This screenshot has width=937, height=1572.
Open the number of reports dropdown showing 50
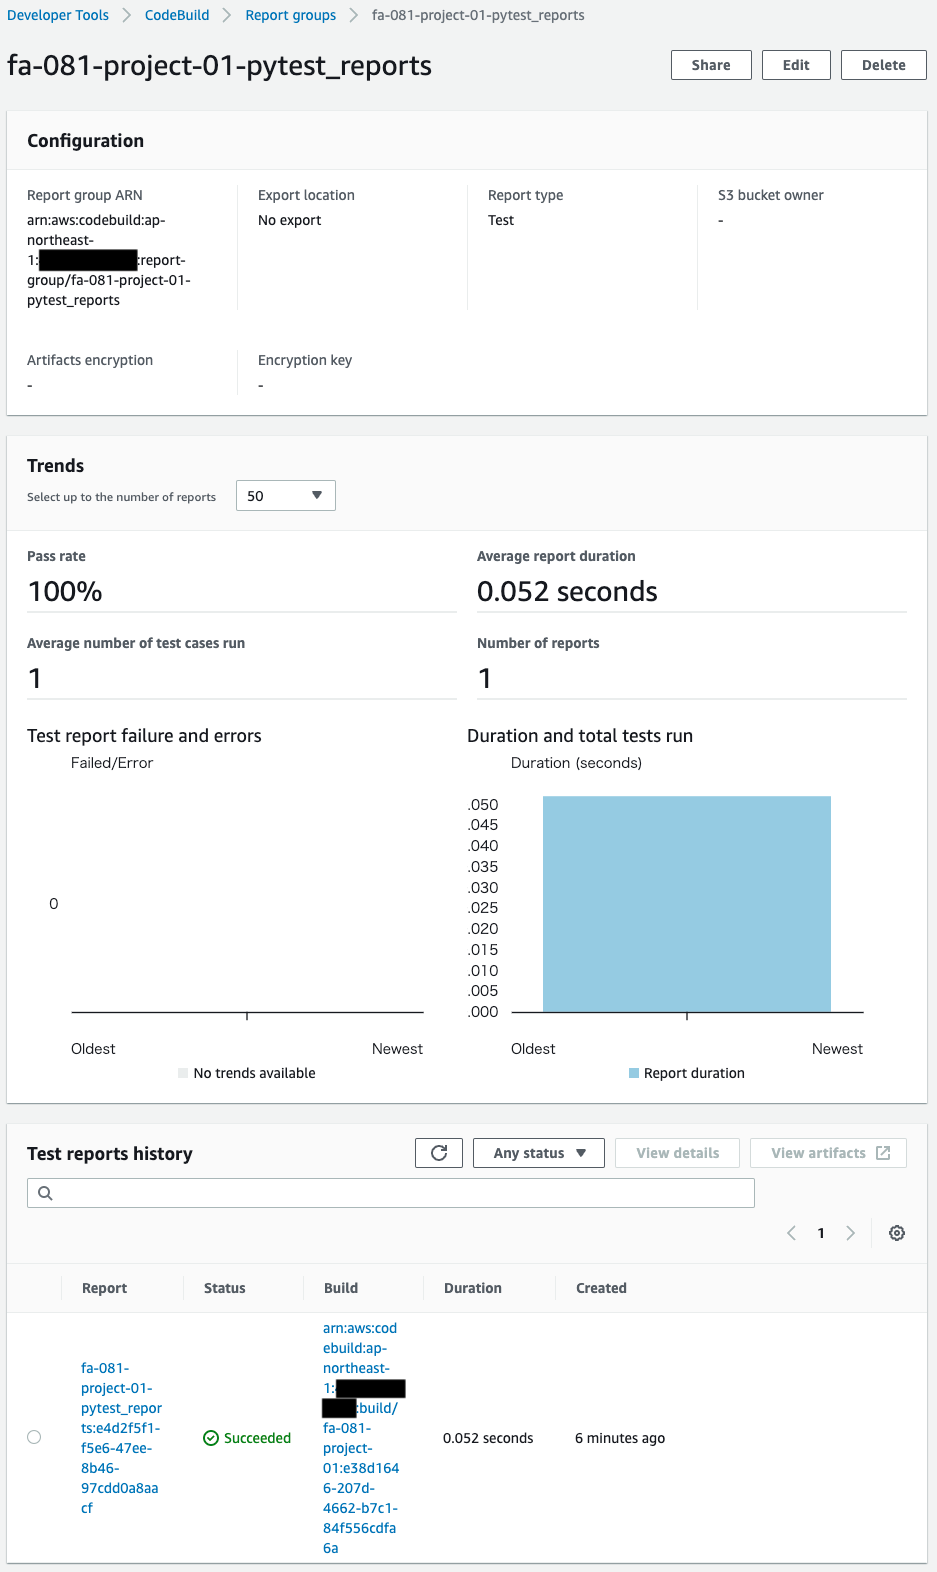[x=285, y=496]
